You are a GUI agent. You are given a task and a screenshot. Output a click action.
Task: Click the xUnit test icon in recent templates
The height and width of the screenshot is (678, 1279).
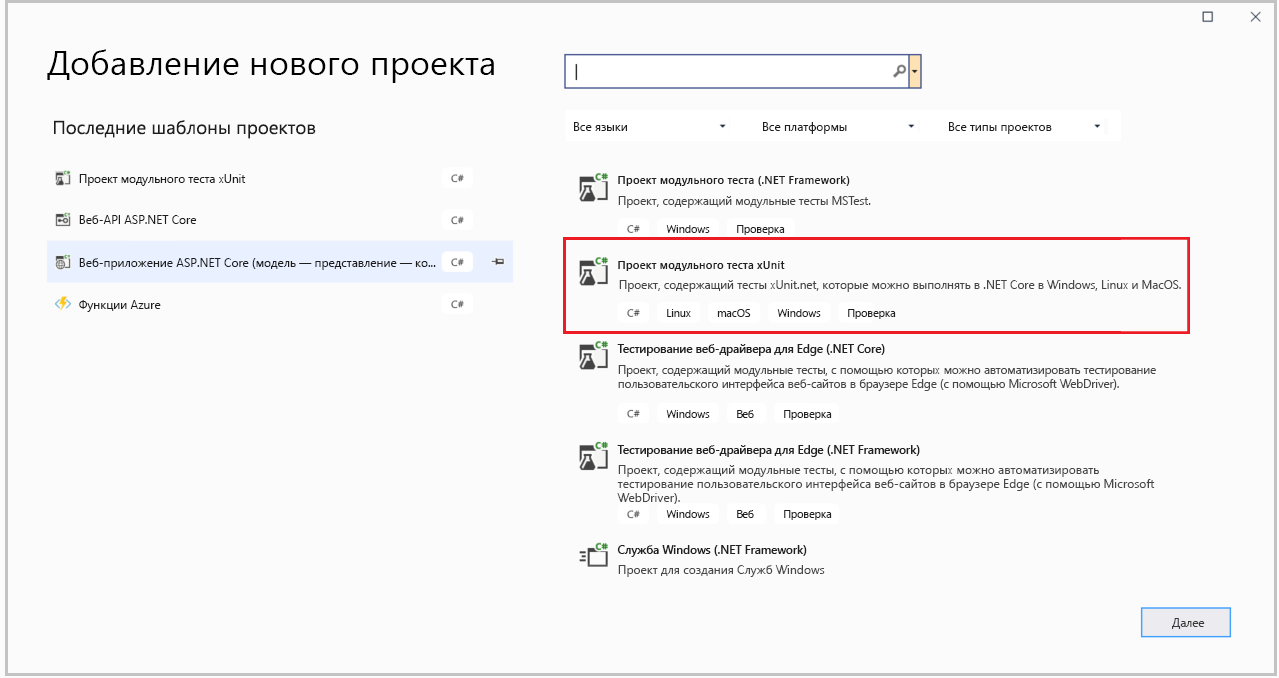[63, 179]
